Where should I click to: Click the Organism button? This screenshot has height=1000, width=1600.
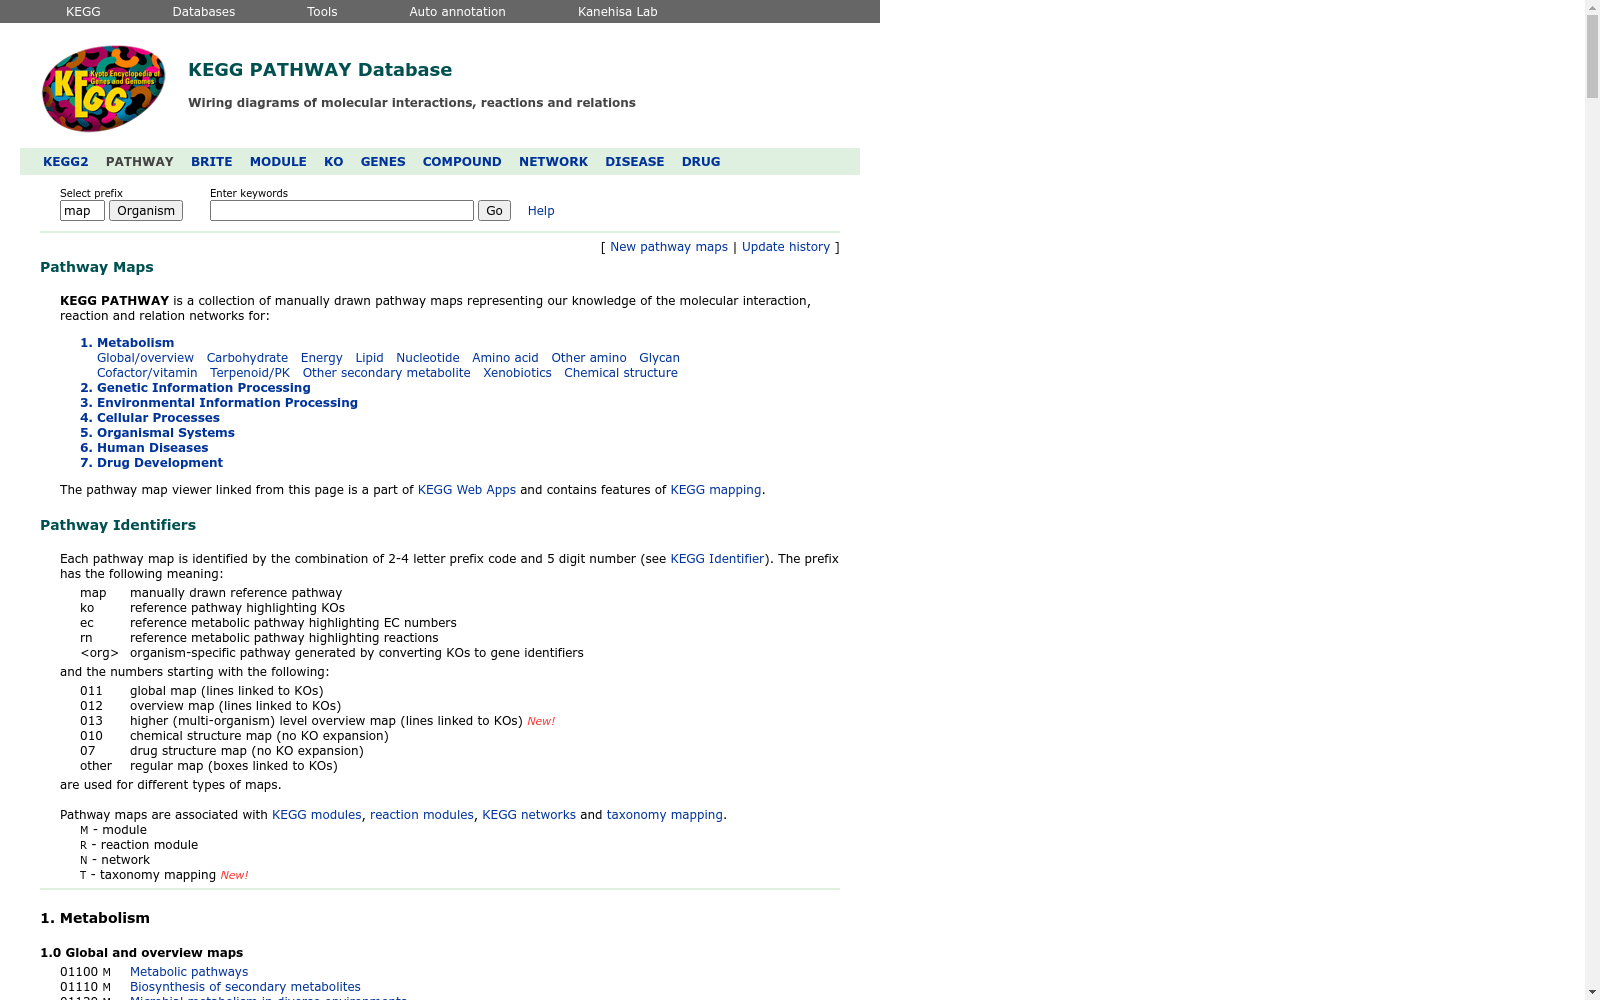(146, 211)
